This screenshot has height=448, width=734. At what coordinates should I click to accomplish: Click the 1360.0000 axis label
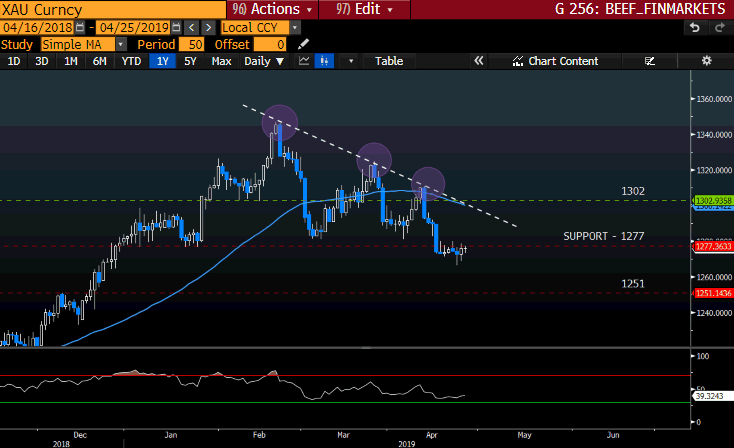pos(713,99)
